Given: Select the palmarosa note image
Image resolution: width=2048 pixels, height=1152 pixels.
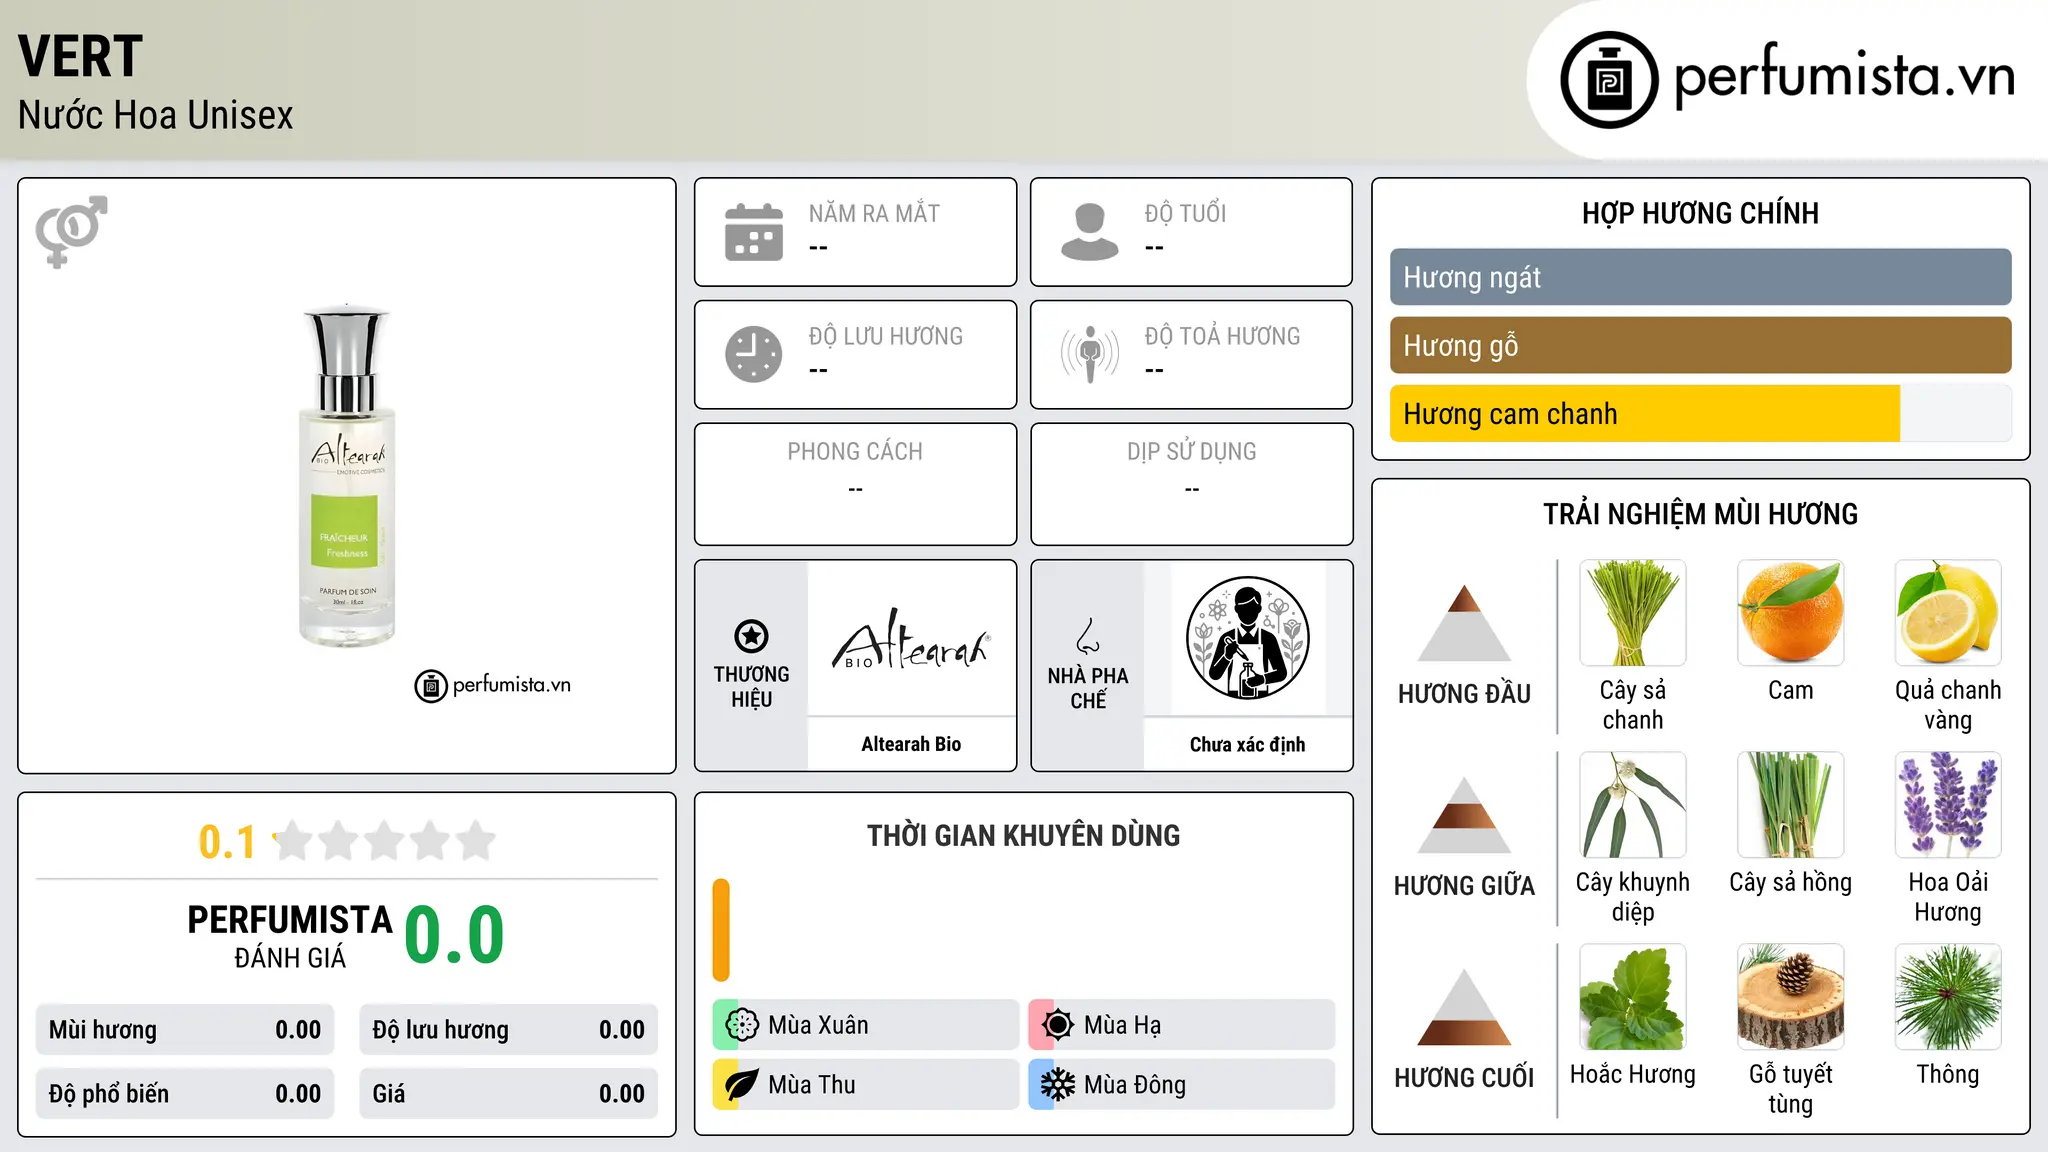Looking at the screenshot, I should pyautogui.click(x=1790, y=805).
